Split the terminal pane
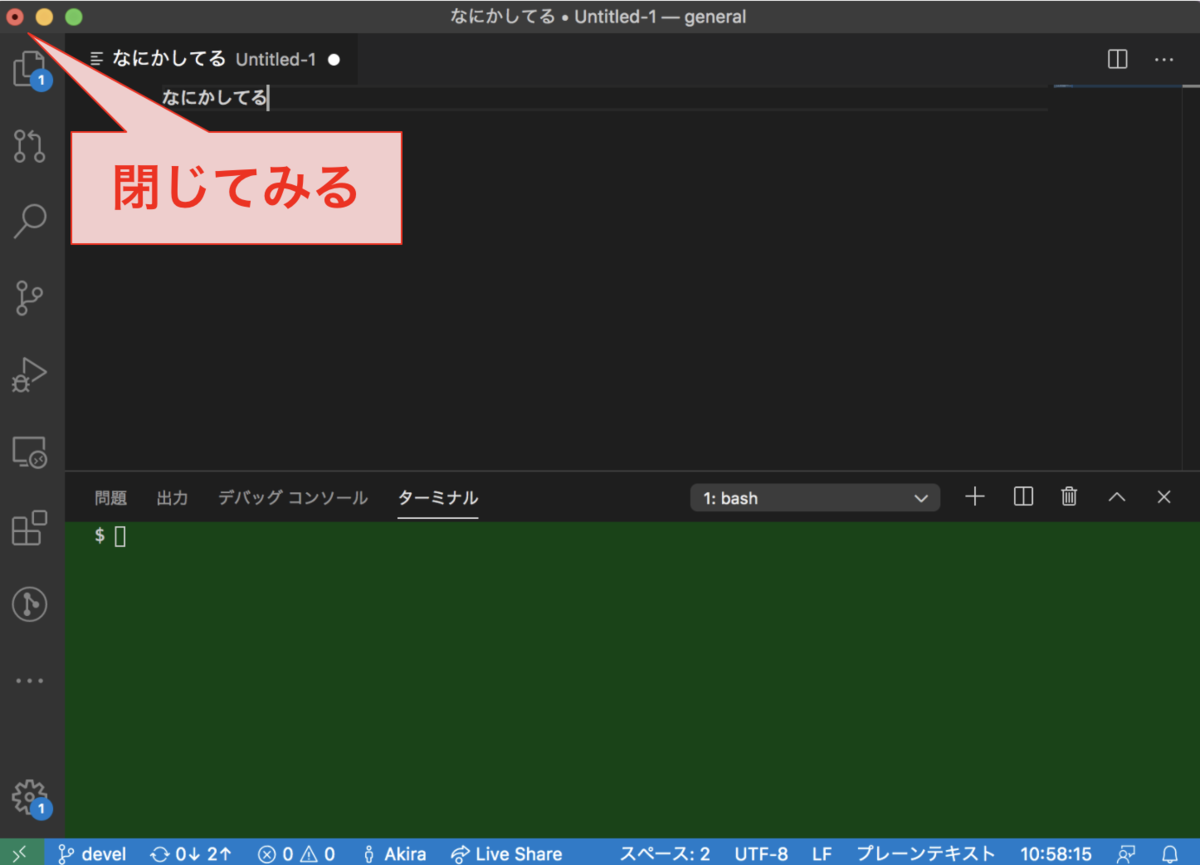Screen dimensions: 1200x865 click(1023, 497)
